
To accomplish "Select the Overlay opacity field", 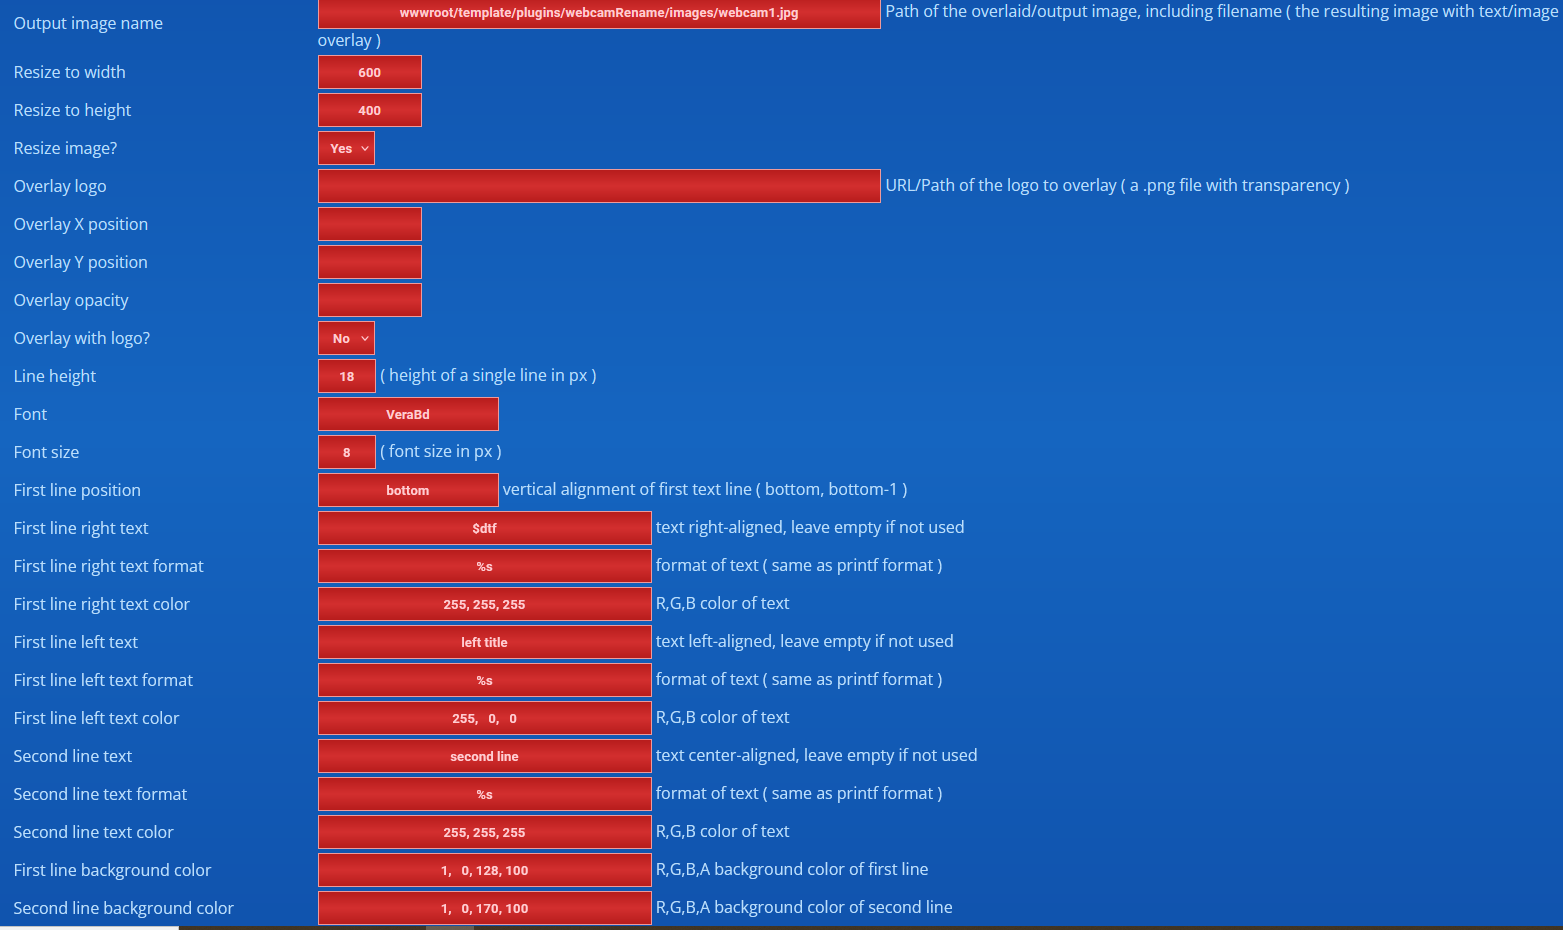I will coord(369,300).
